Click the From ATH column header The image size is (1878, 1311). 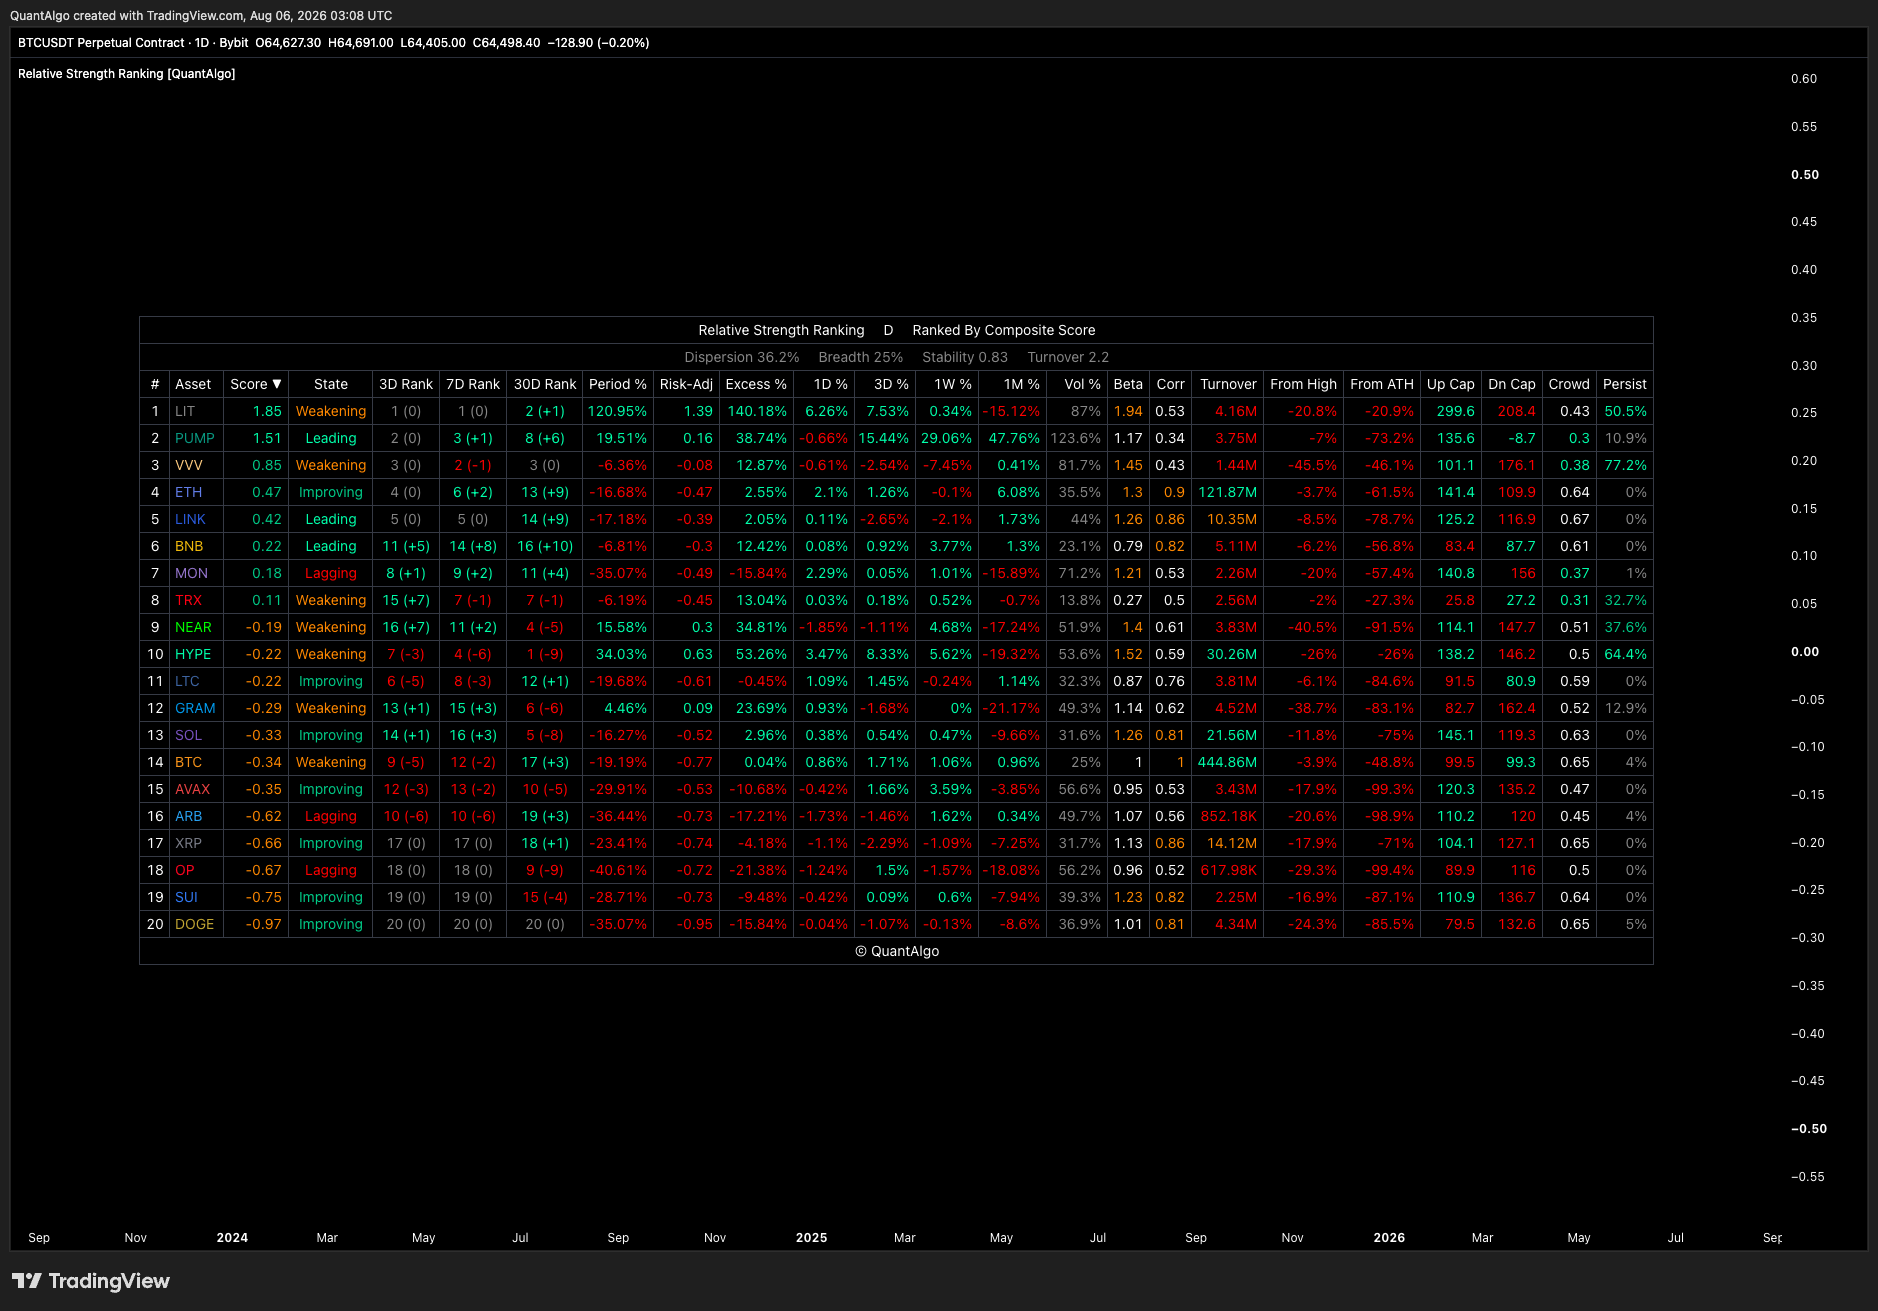coord(1382,384)
